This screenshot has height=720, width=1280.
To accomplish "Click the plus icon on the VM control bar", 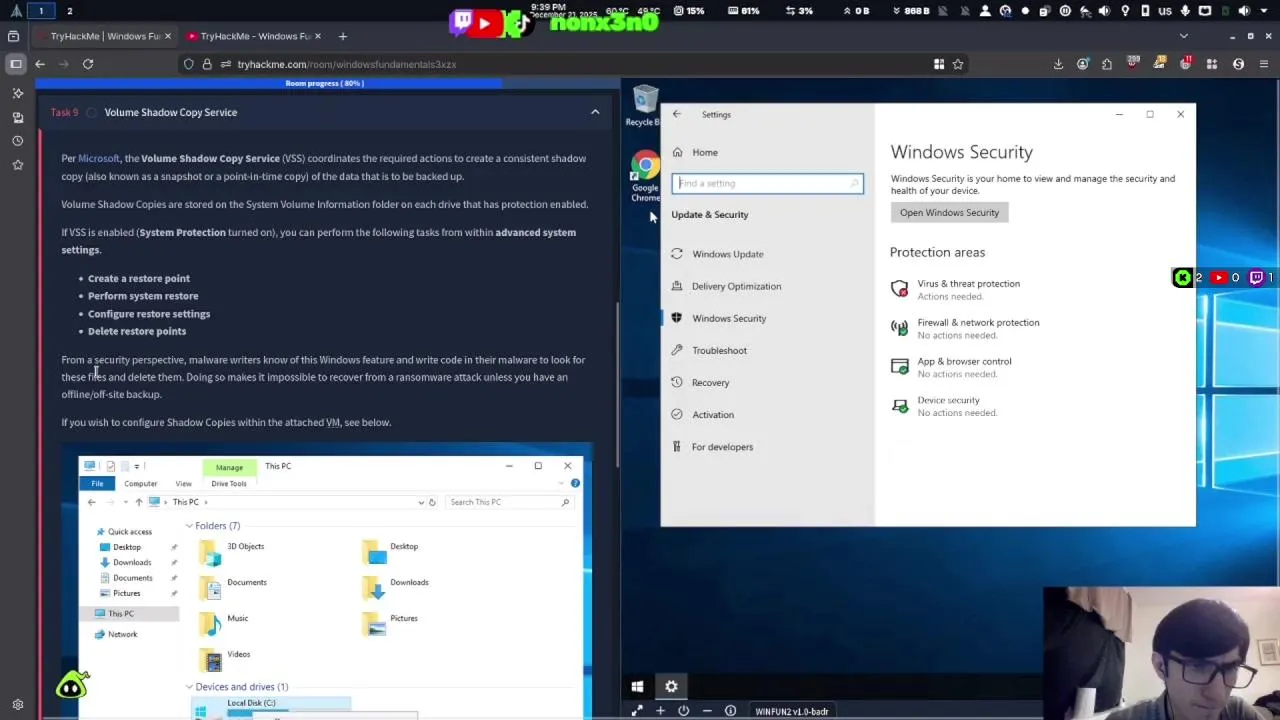I will [x=660, y=711].
